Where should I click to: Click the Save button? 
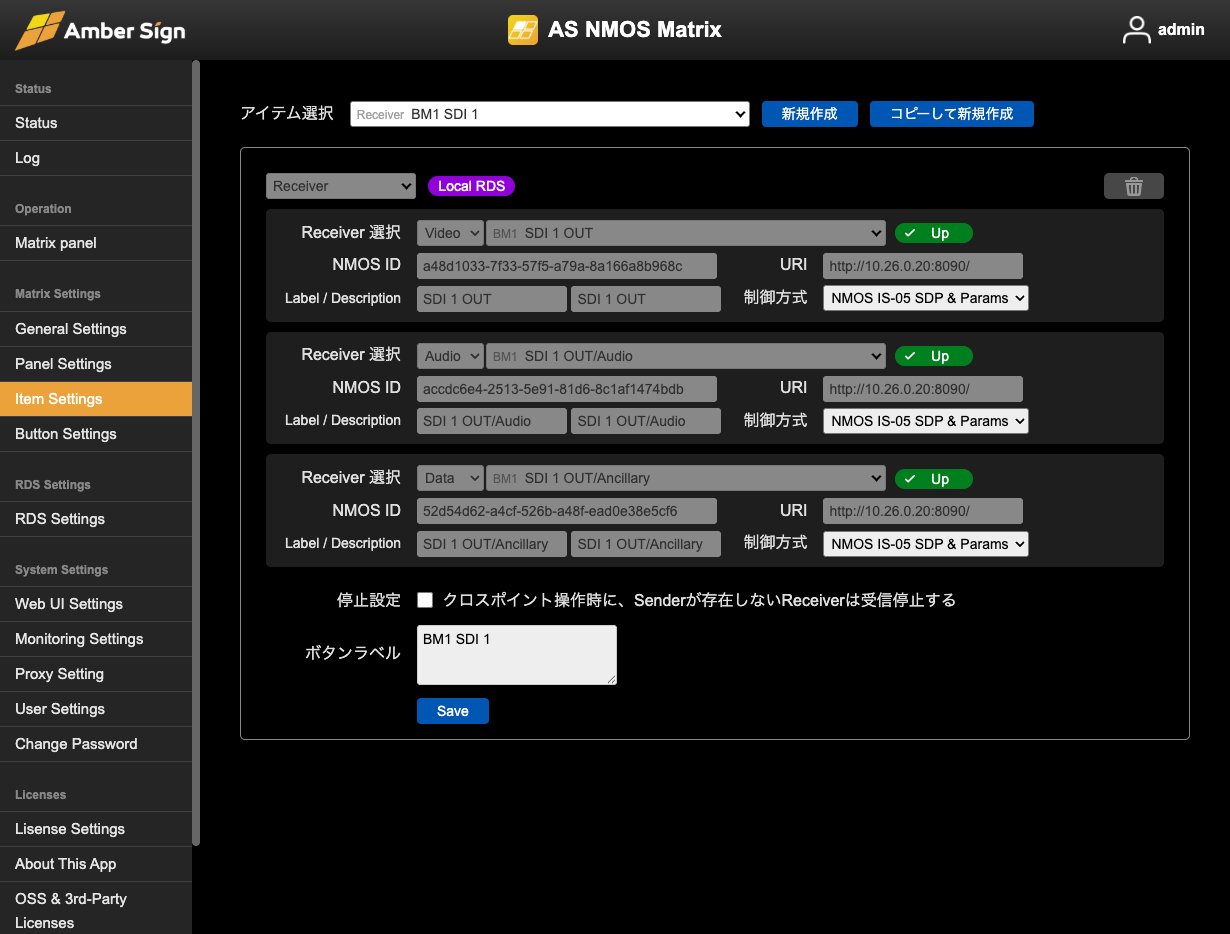click(452, 711)
